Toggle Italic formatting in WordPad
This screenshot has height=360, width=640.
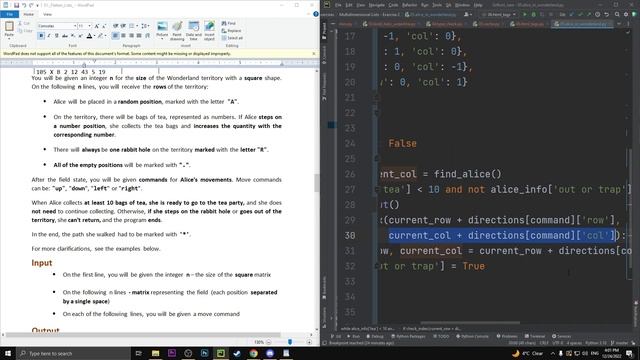click(49, 36)
